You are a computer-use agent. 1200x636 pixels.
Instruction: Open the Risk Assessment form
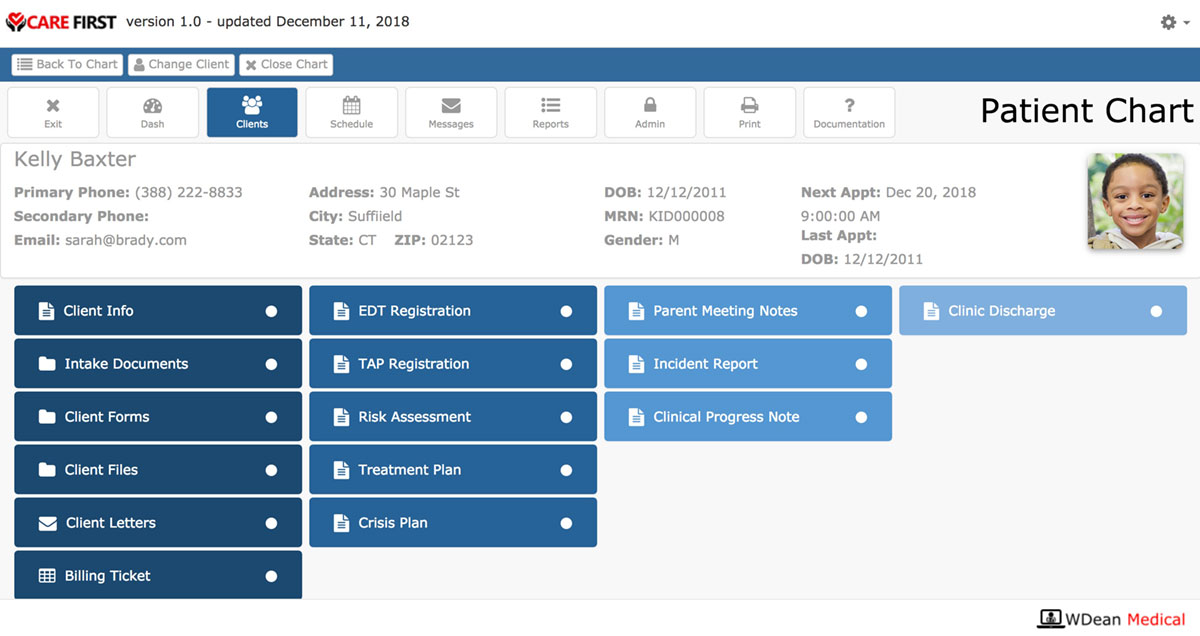453,417
